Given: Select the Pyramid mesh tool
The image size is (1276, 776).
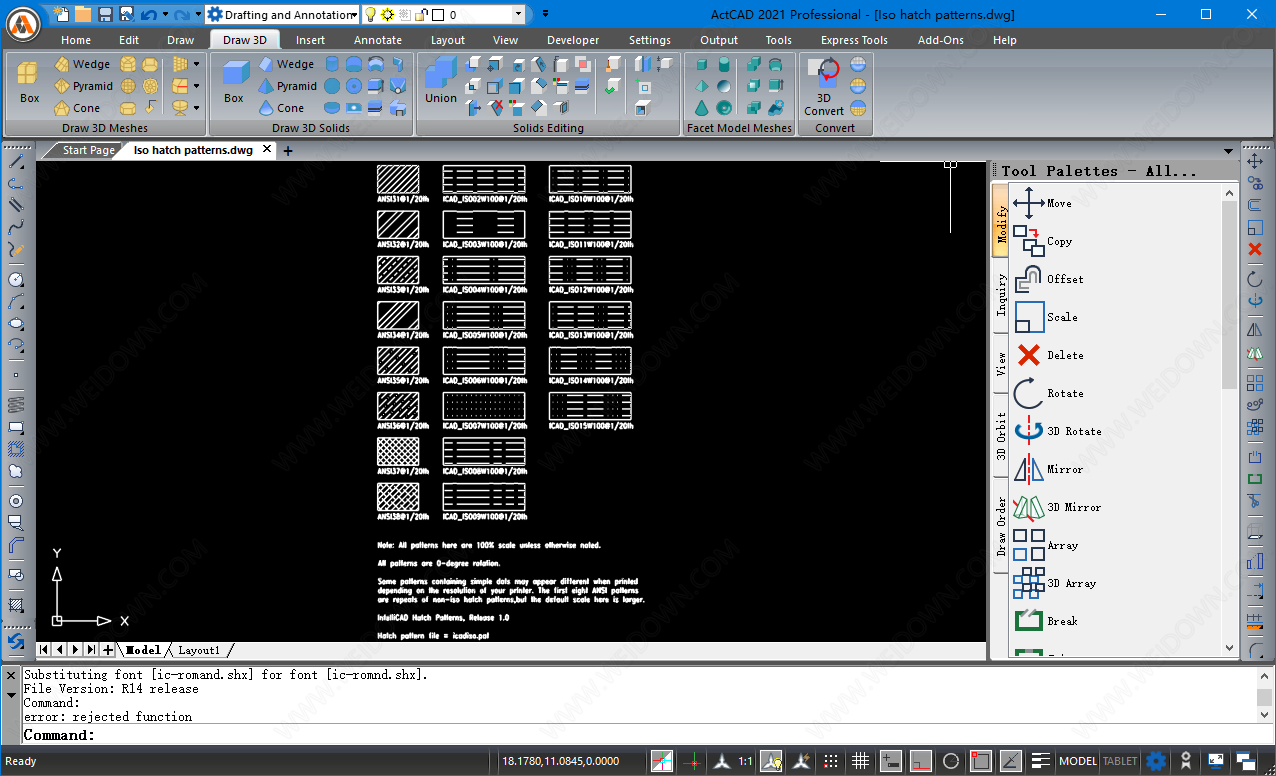Looking at the screenshot, I should (x=83, y=86).
